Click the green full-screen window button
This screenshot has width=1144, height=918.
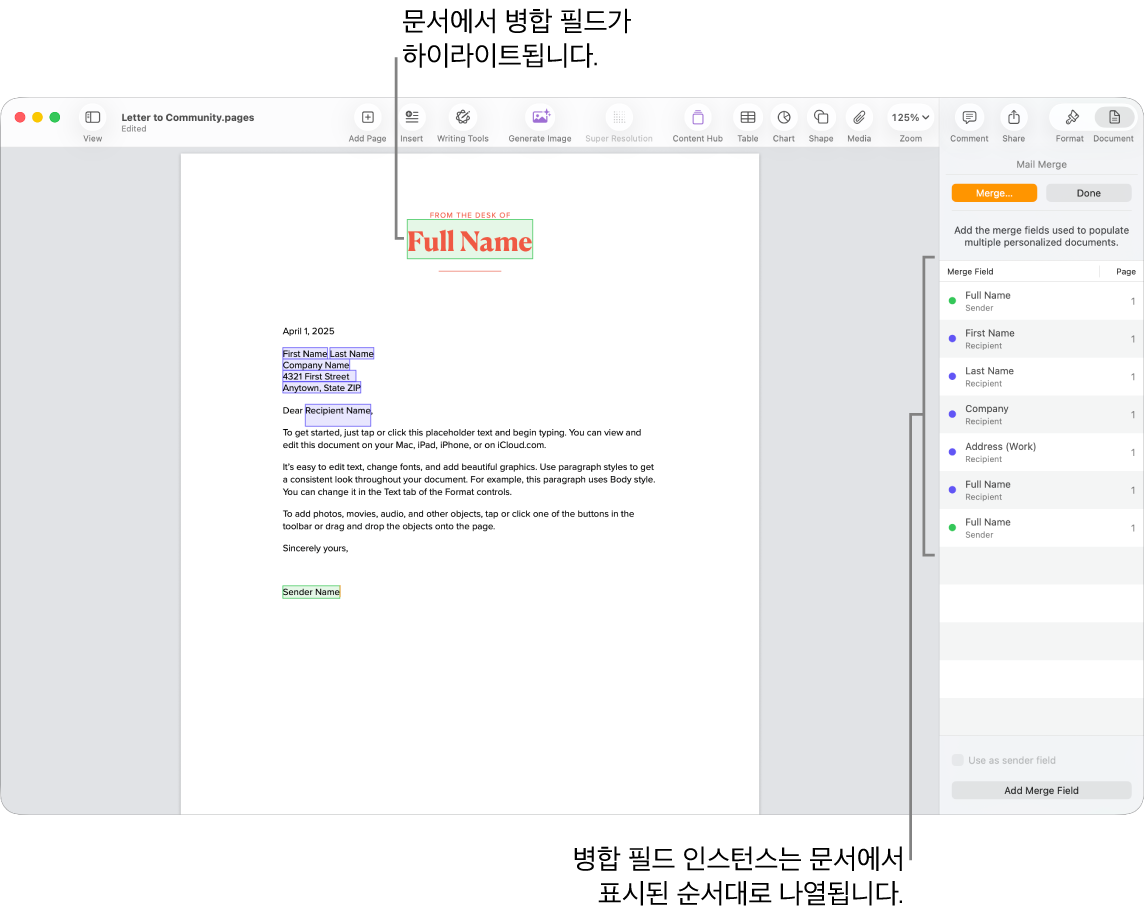tap(55, 117)
